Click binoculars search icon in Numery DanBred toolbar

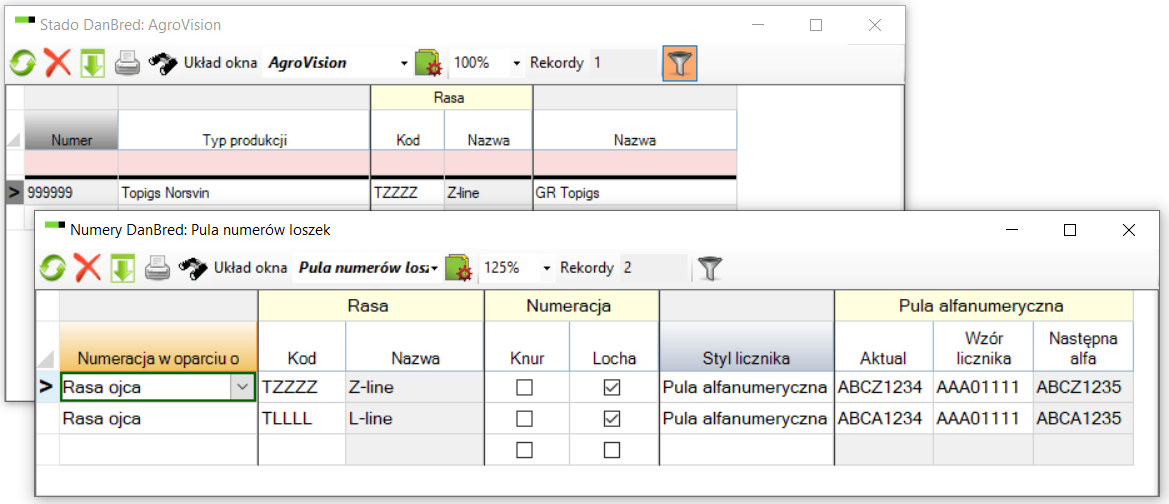click(192, 268)
